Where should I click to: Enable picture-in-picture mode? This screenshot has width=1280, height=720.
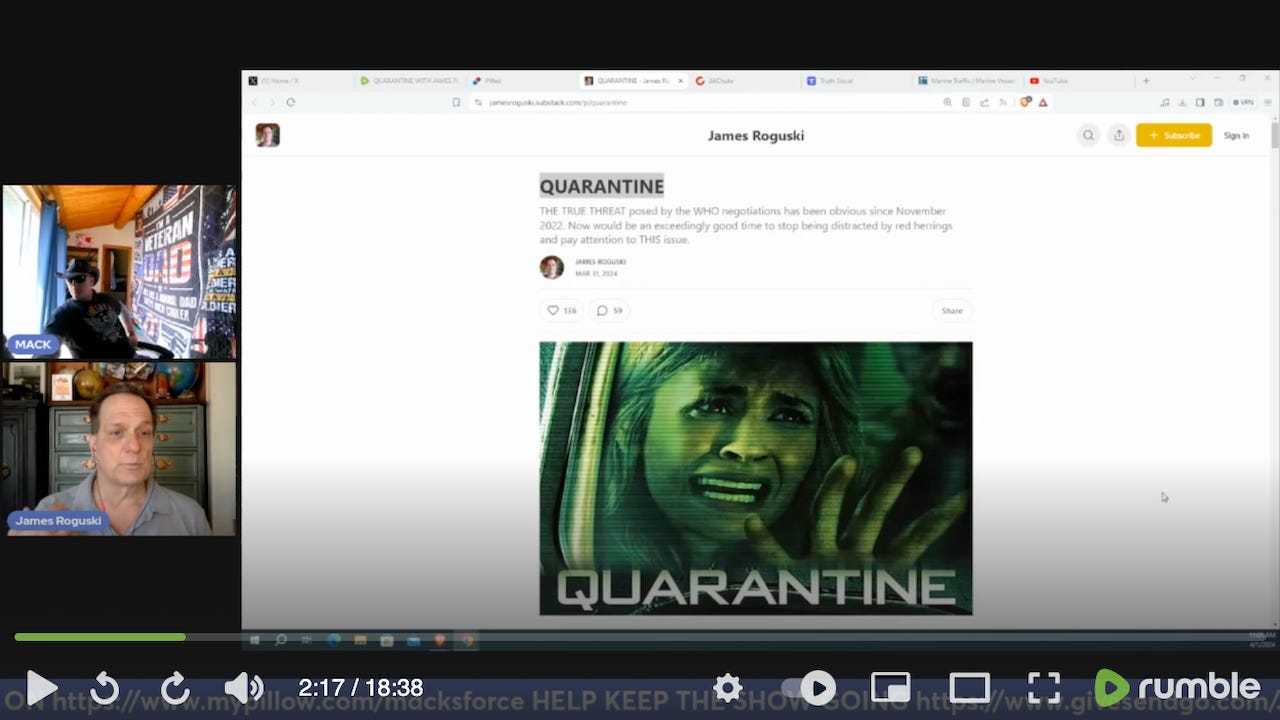pos(890,688)
